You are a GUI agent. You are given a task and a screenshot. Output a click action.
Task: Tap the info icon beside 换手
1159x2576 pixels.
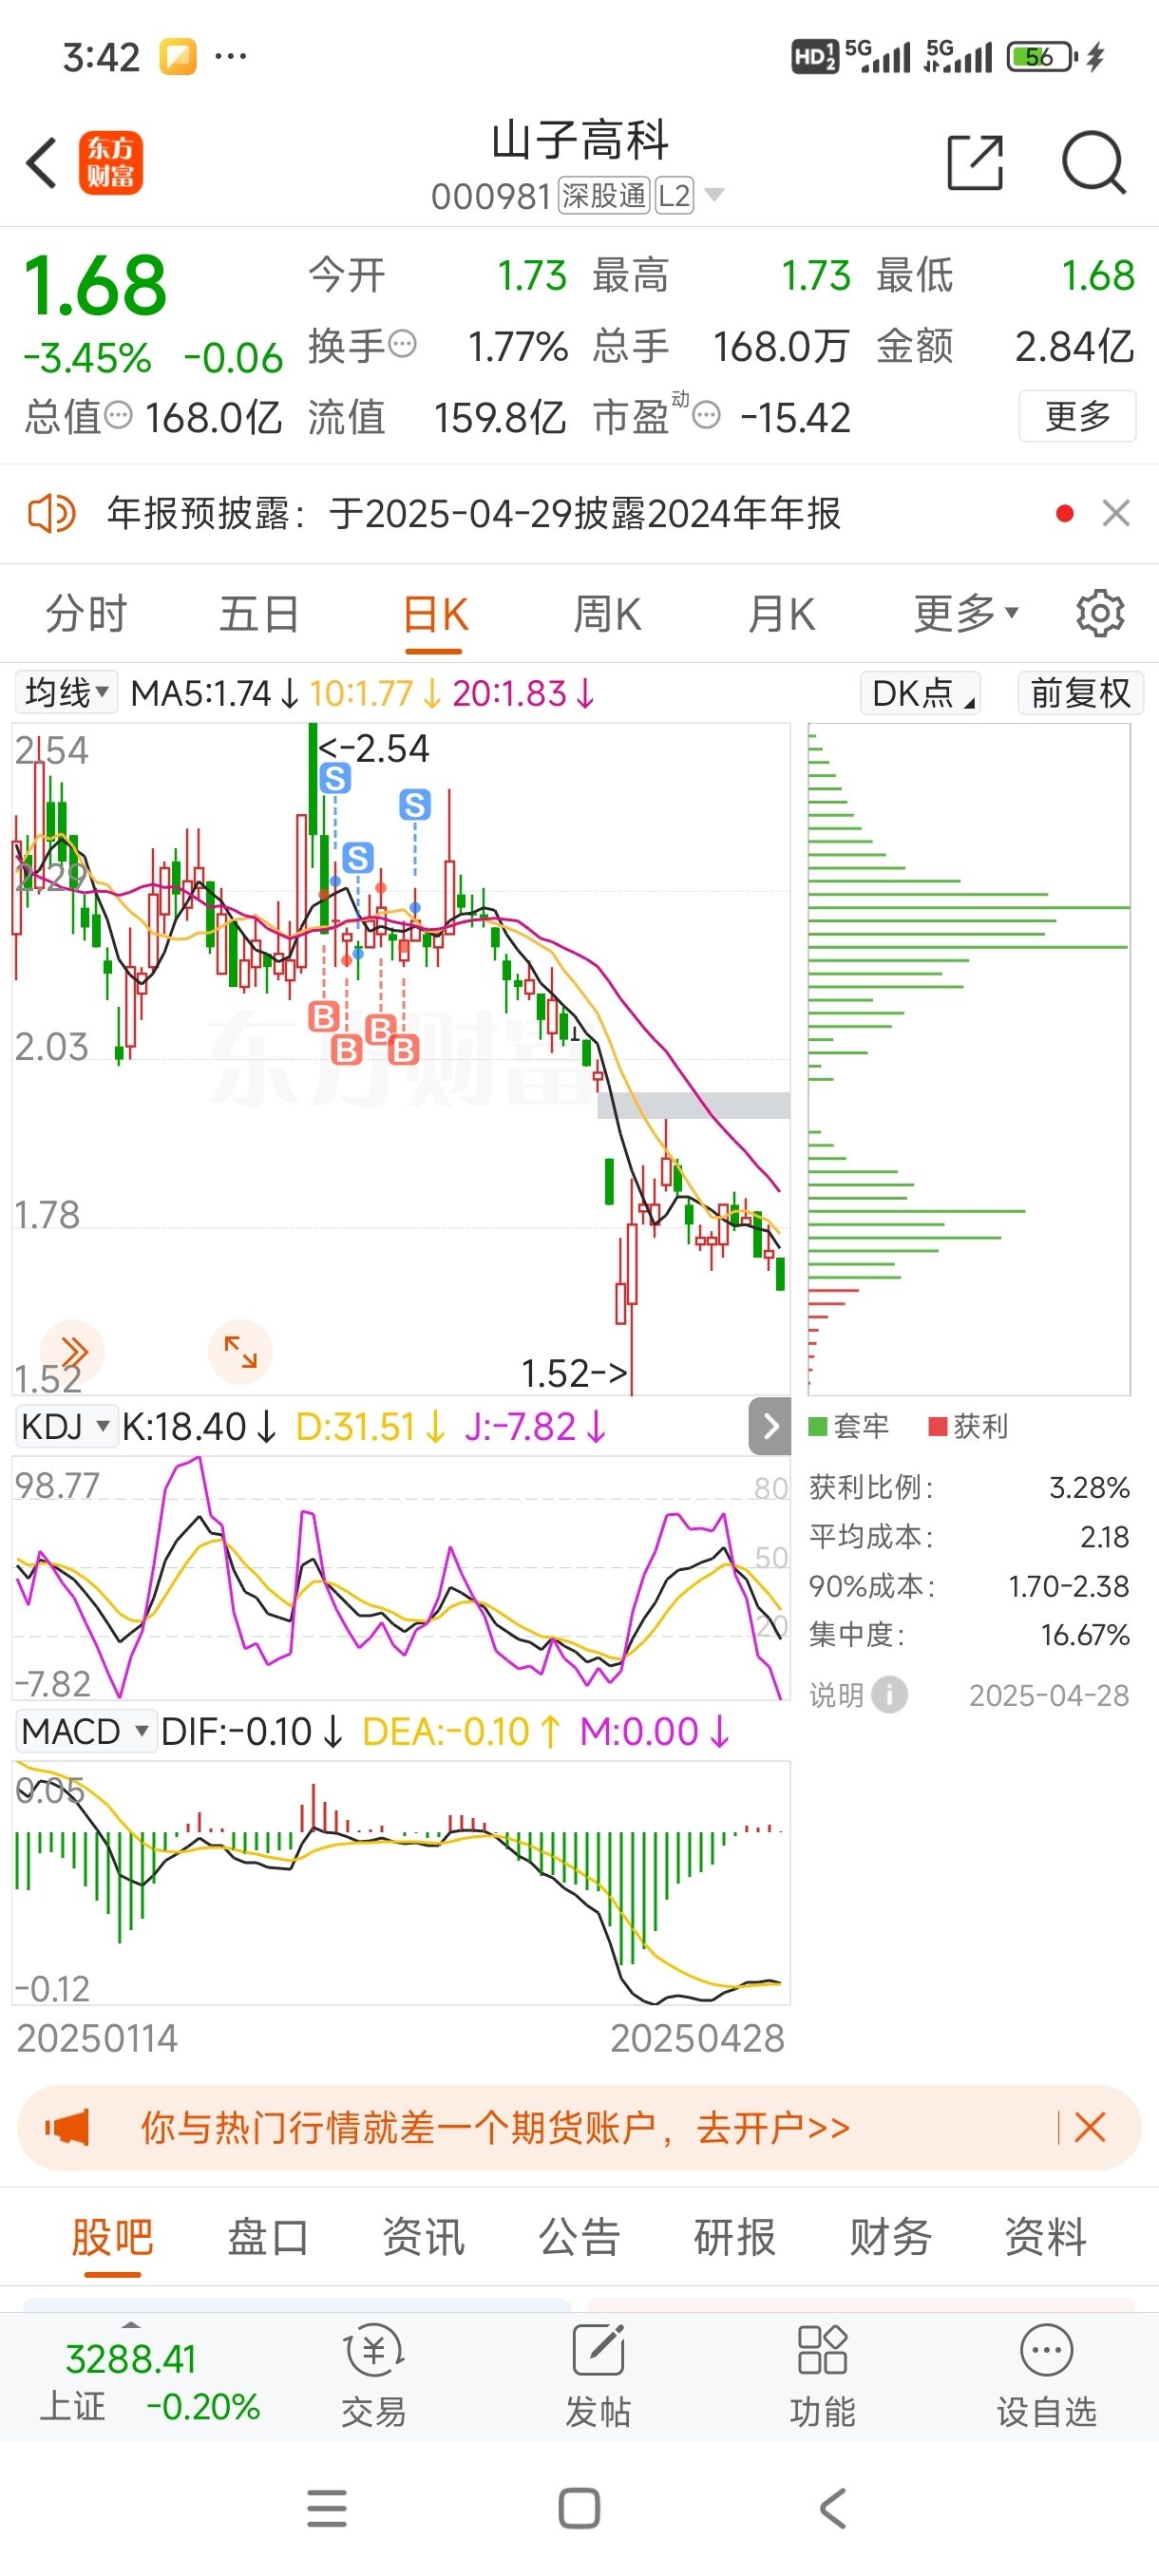[402, 344]
